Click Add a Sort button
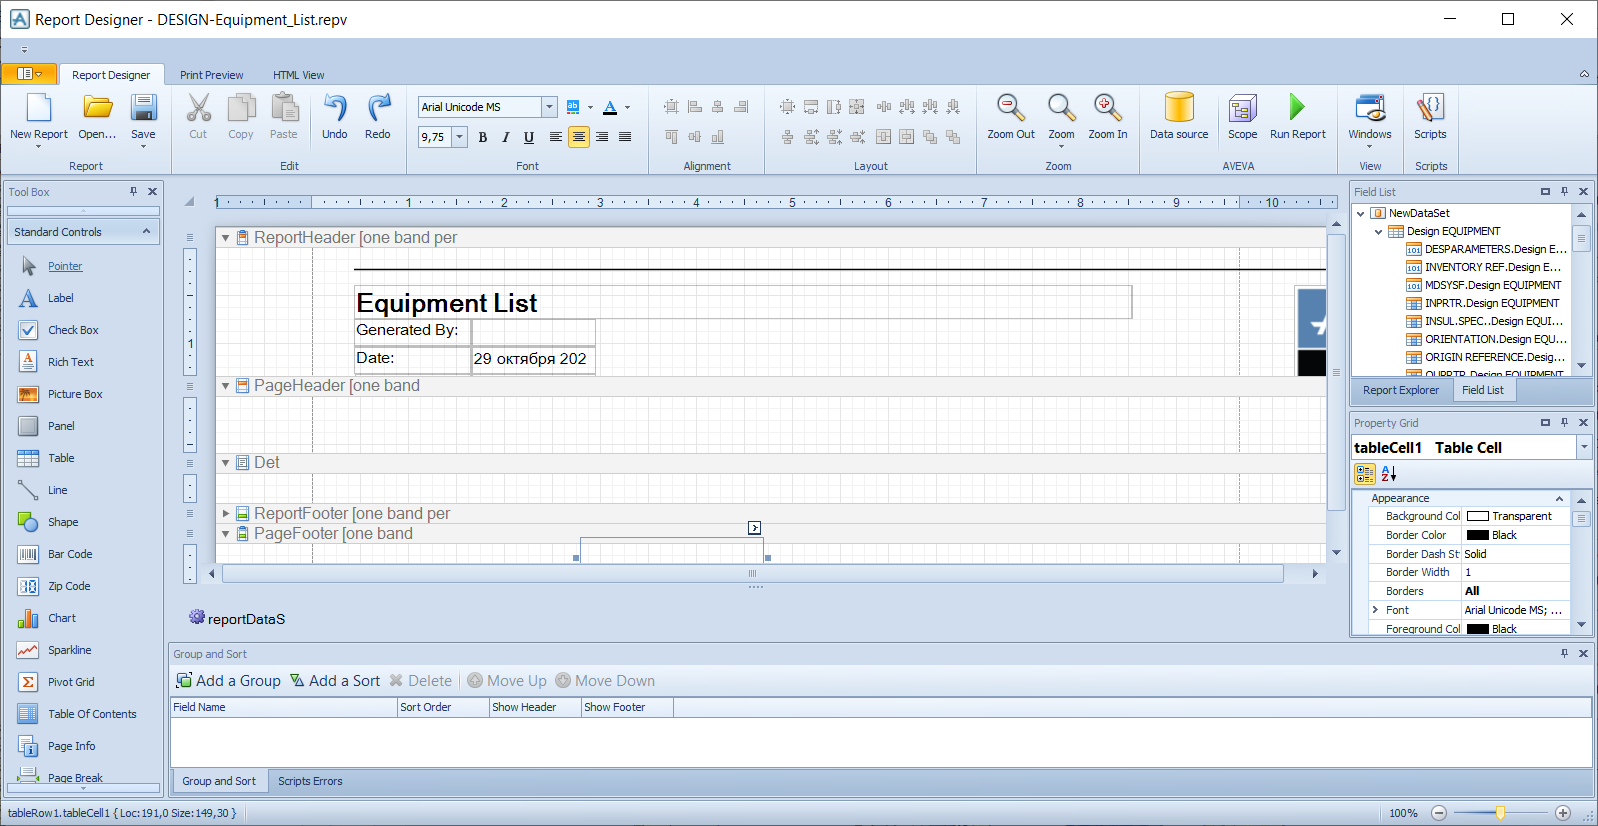The width and height of the screenshot is (1598, 826). click(335, 681)
